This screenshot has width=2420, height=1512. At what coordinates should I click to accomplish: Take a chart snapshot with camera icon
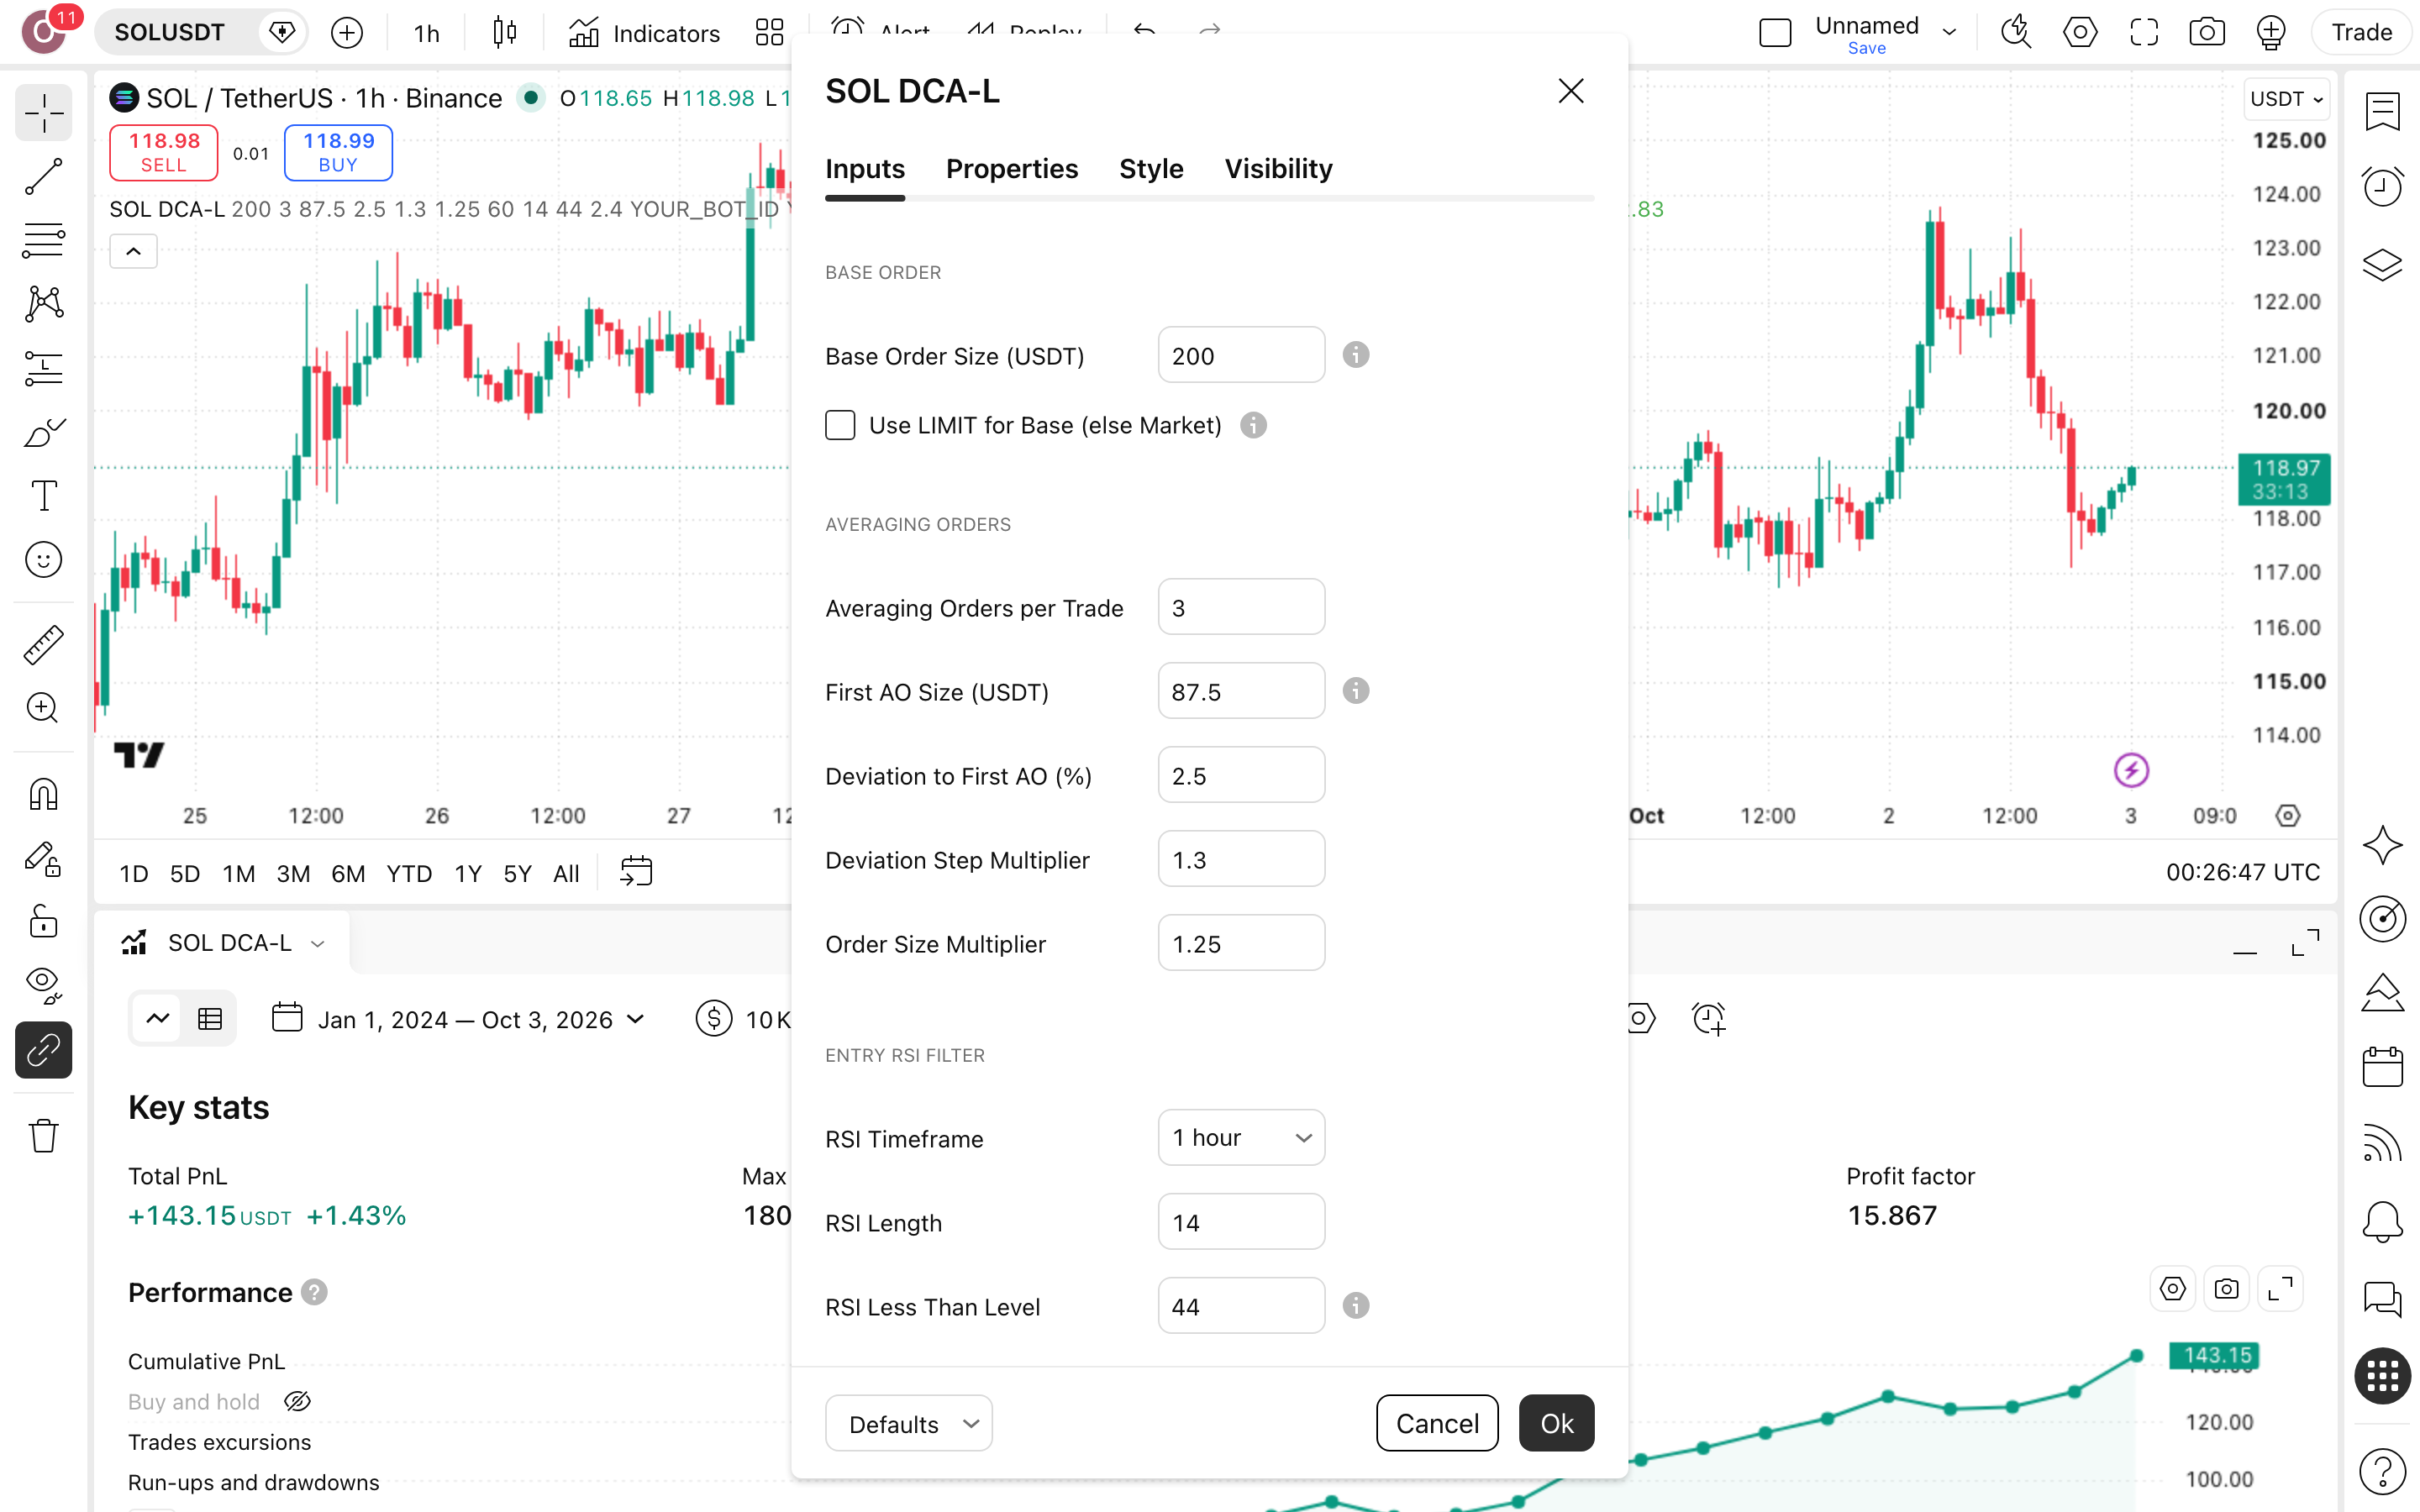tap(2207, 33)
